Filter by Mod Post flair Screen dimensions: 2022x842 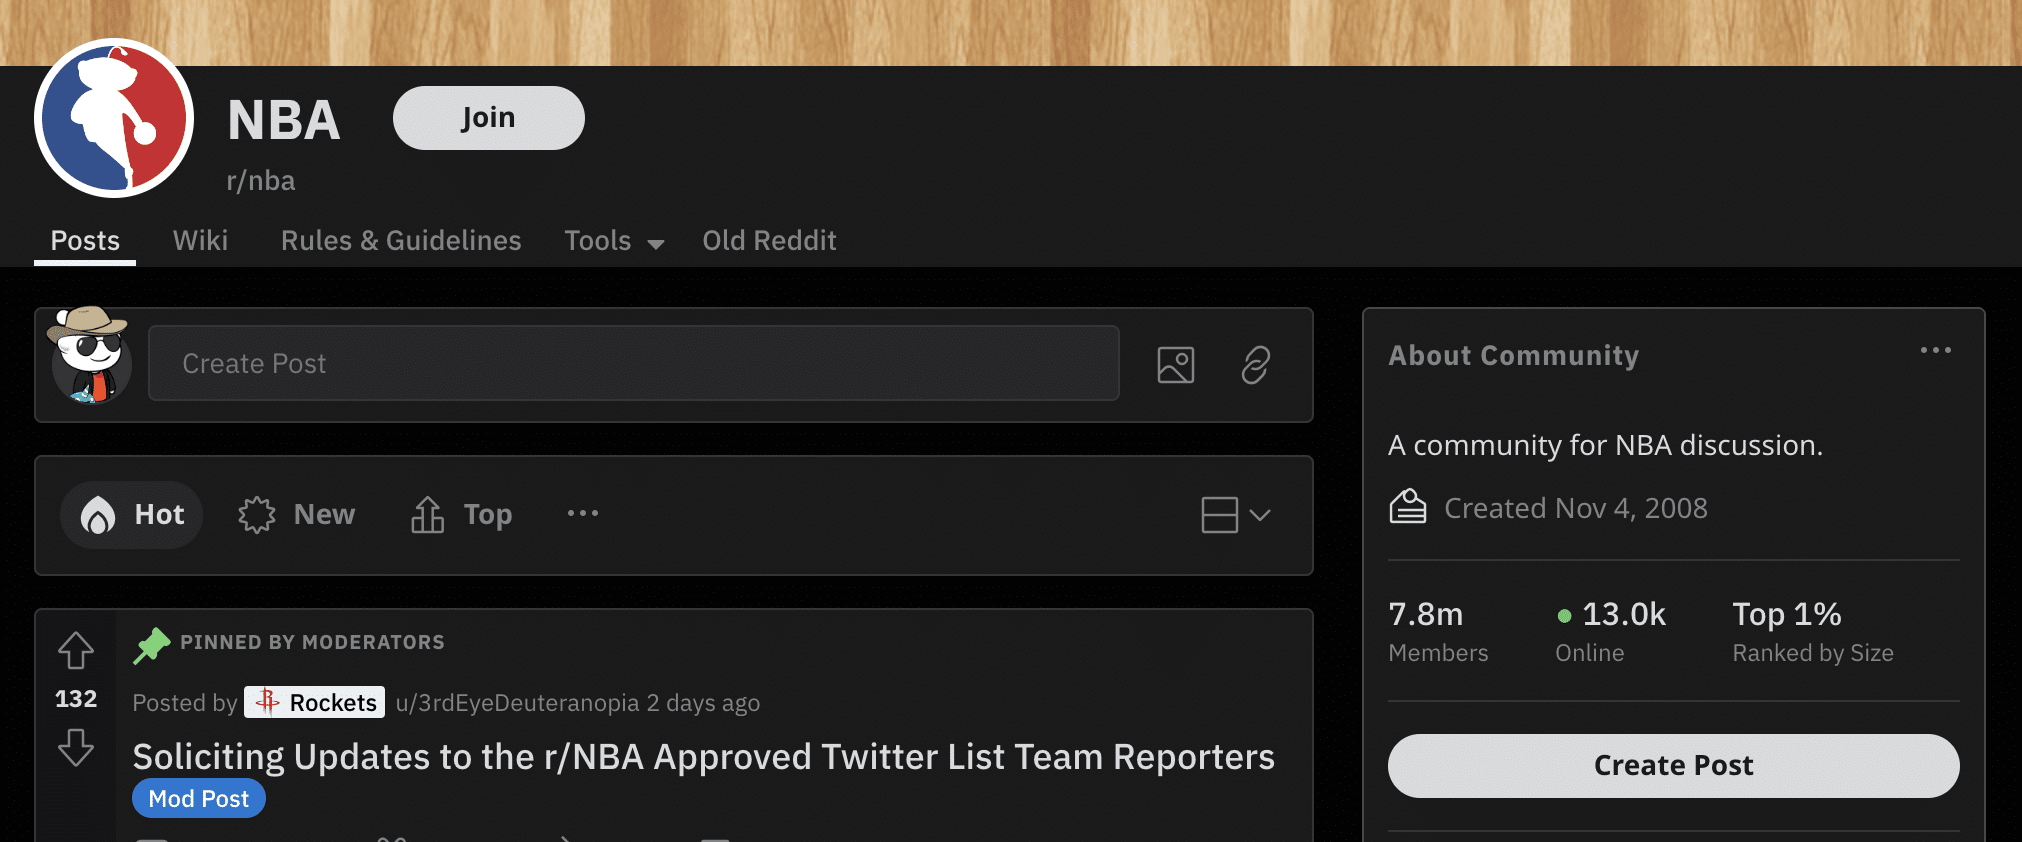click(199, 799)
